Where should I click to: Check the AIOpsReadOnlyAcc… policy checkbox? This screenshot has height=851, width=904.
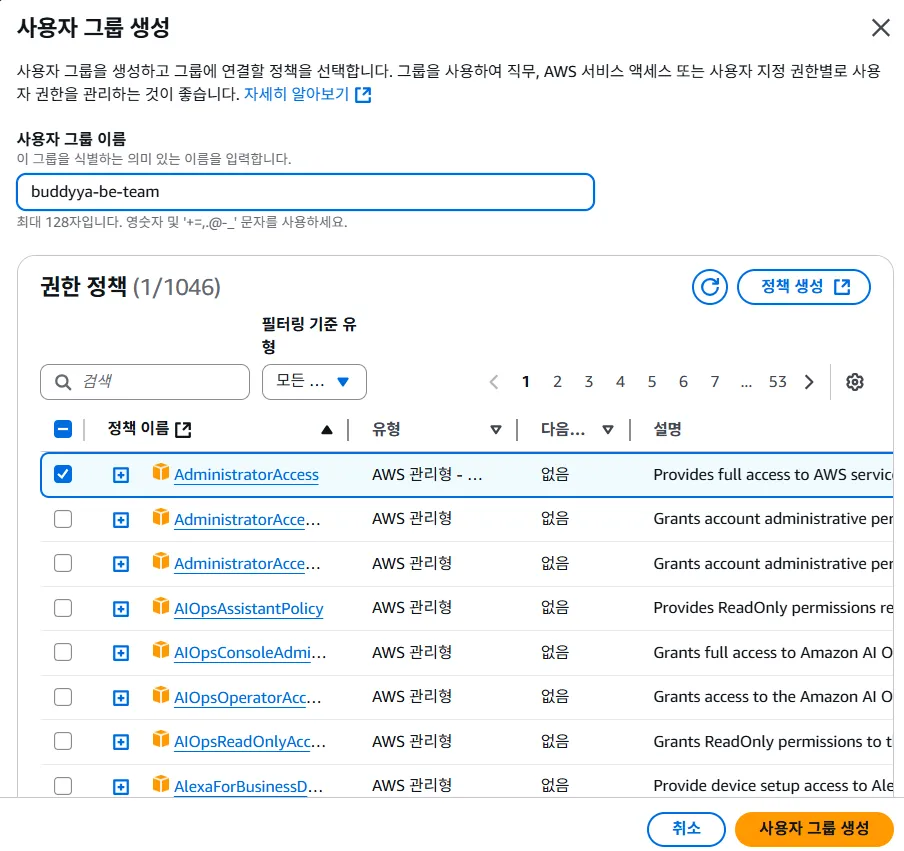(x=63, y=741)
